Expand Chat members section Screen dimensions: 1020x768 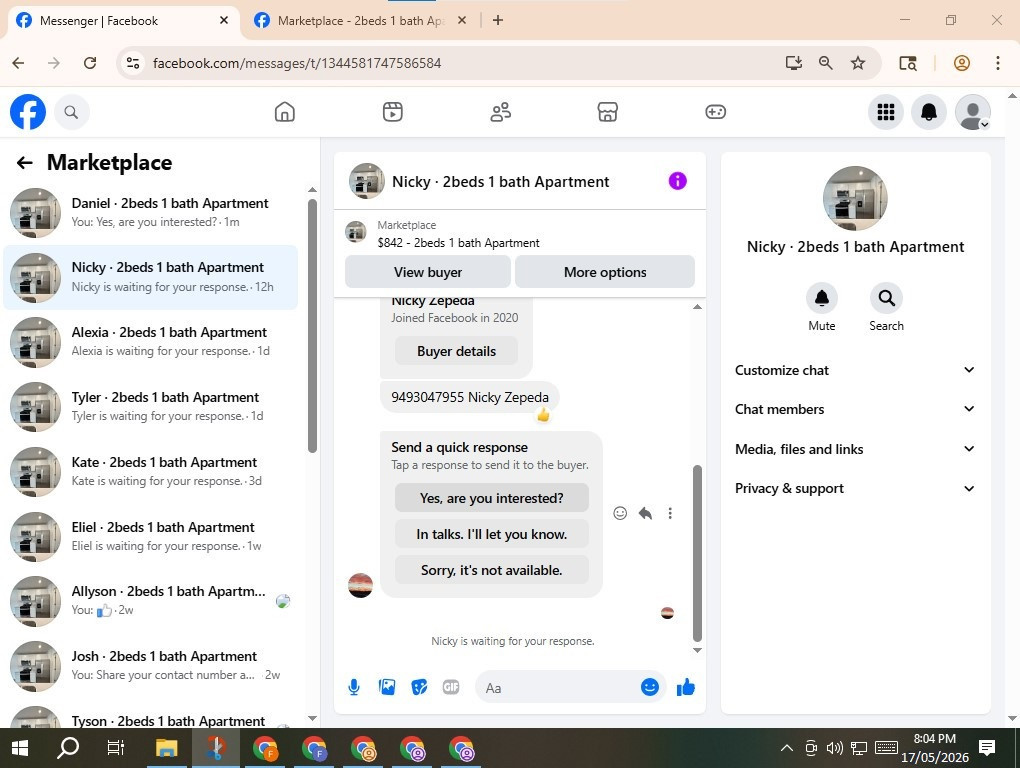tap(855, 409)
